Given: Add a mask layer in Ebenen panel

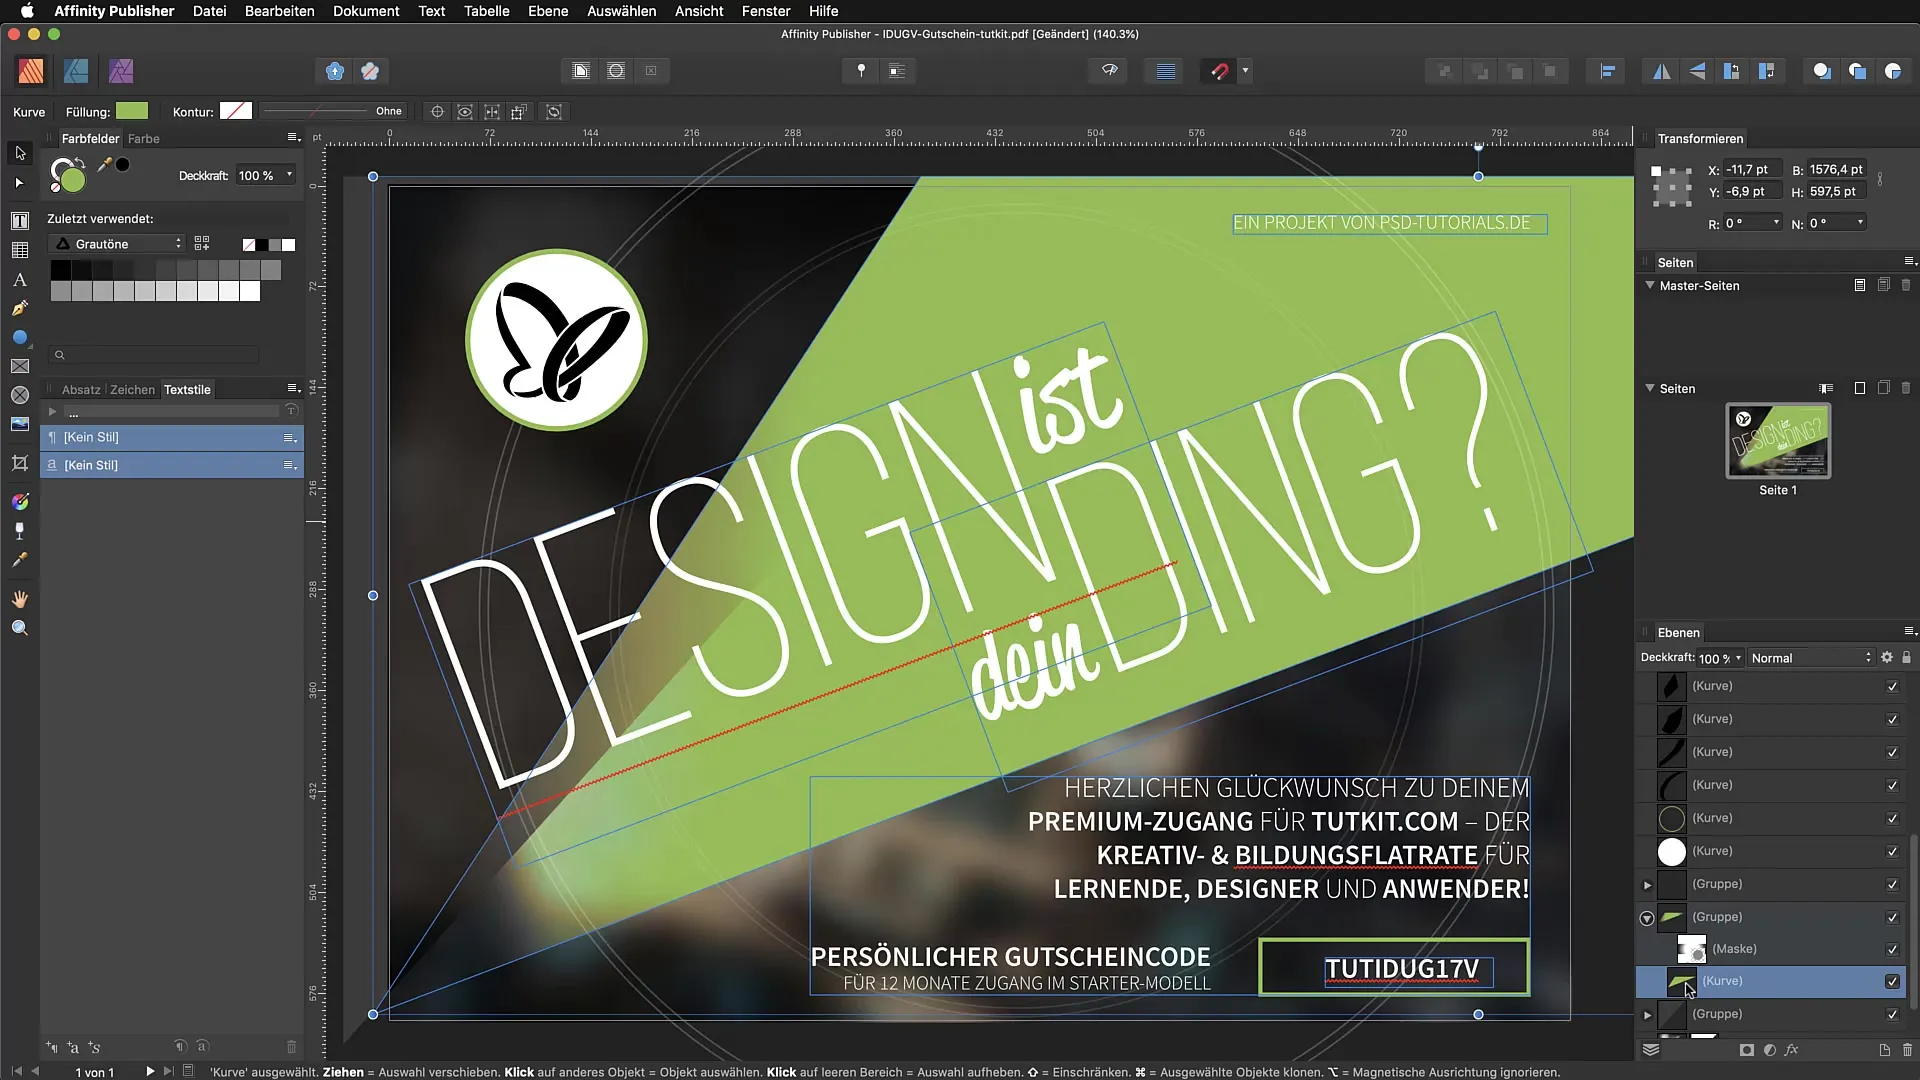Looking at the screenshot, I should pyautogui.click(x=1747, y=1050).
